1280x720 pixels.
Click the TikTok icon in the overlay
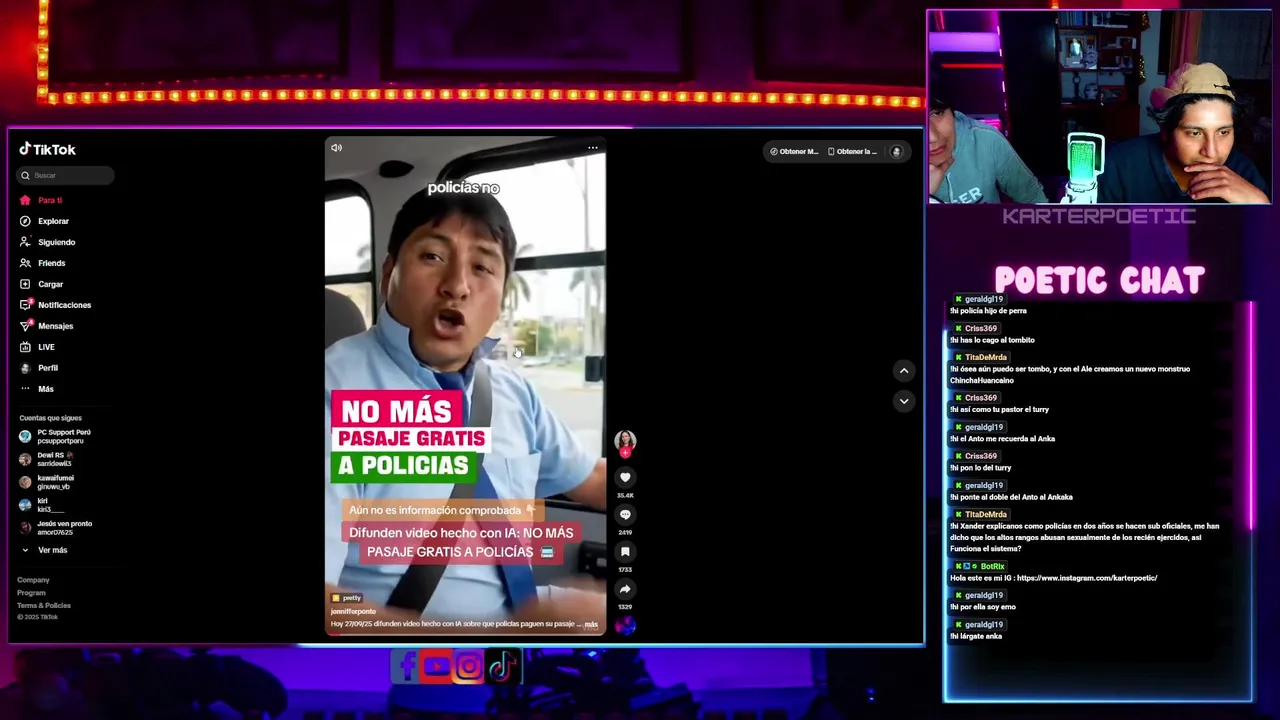(x=502, y=666)
